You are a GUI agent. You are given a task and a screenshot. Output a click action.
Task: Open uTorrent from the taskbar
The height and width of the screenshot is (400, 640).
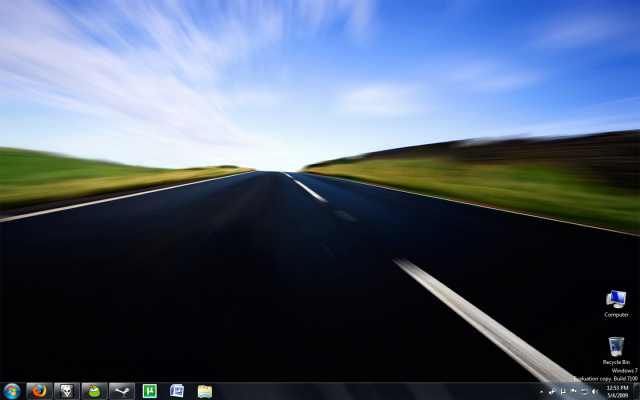[150, 391]
